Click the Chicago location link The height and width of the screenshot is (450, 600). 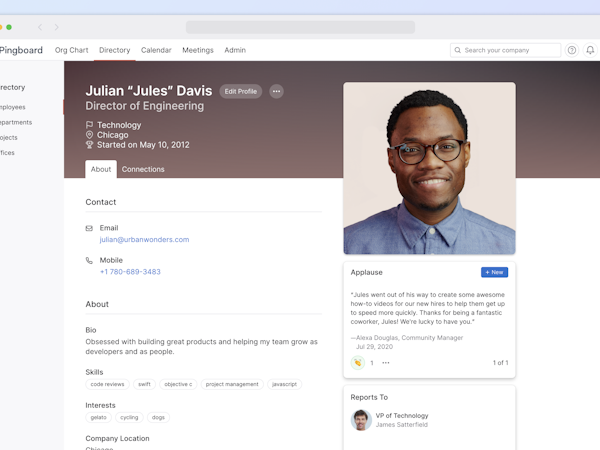pos(112,135)
